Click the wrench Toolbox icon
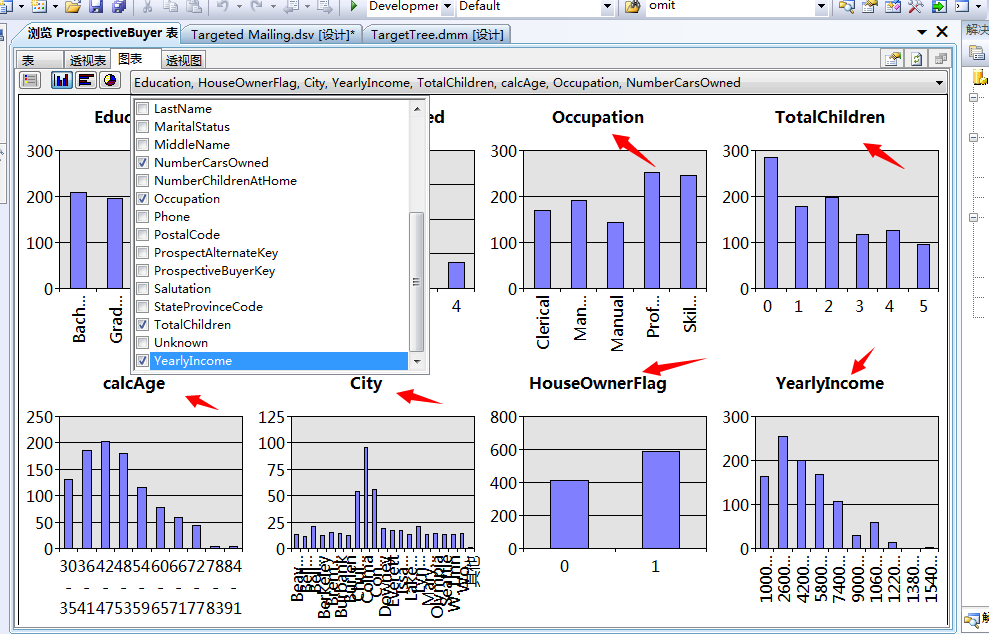The height and width of the screenshot is (634, 989). 916,6
